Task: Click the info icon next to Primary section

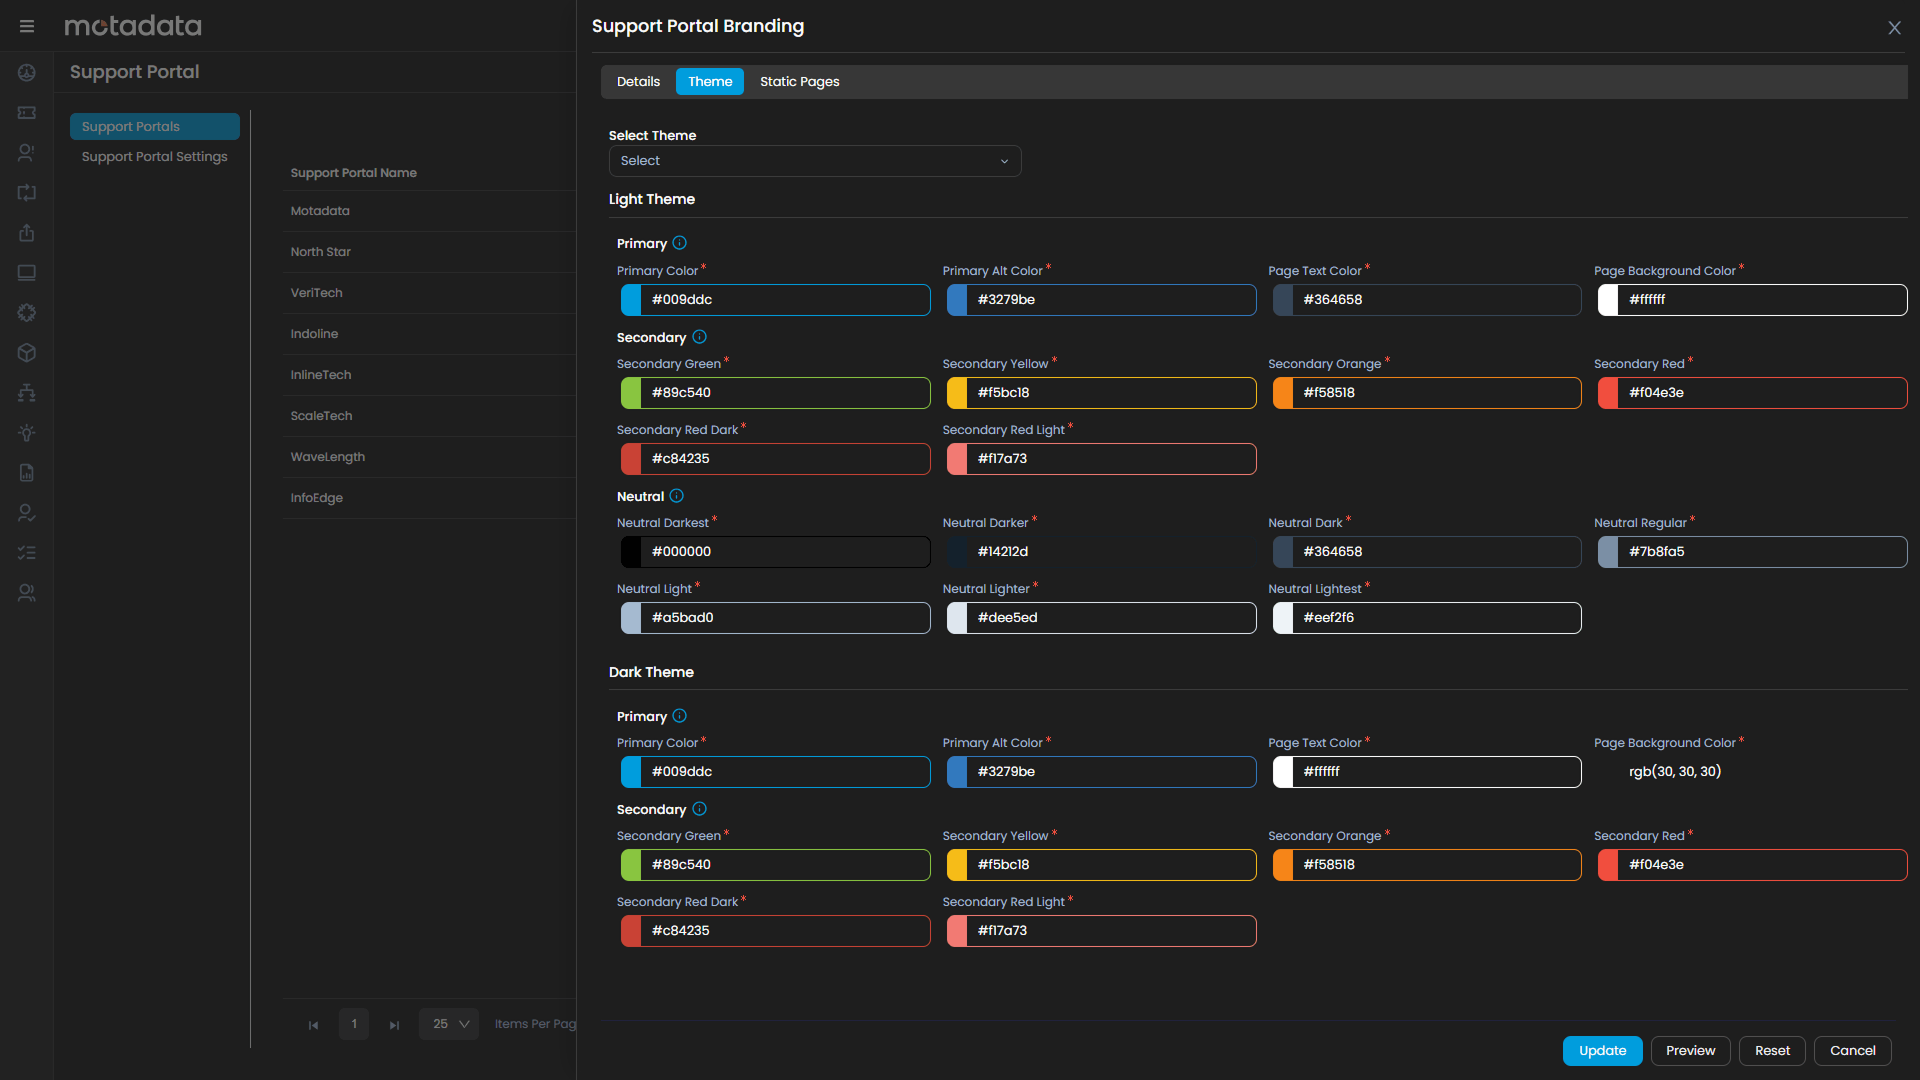Action: [679, 243]
